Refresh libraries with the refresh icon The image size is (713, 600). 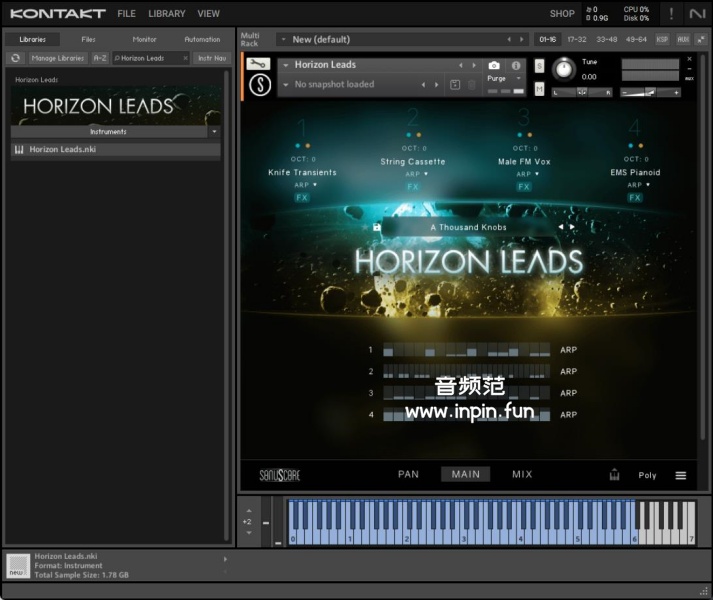click(15, 58)
